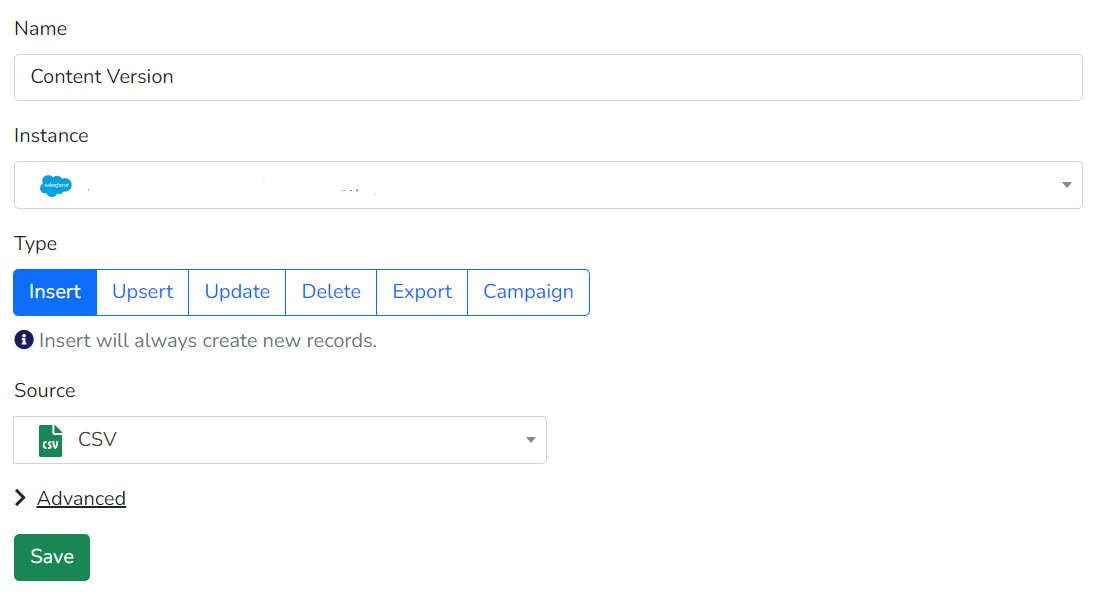
Task: Open the Source dropdown arrow
Action: 530,439
